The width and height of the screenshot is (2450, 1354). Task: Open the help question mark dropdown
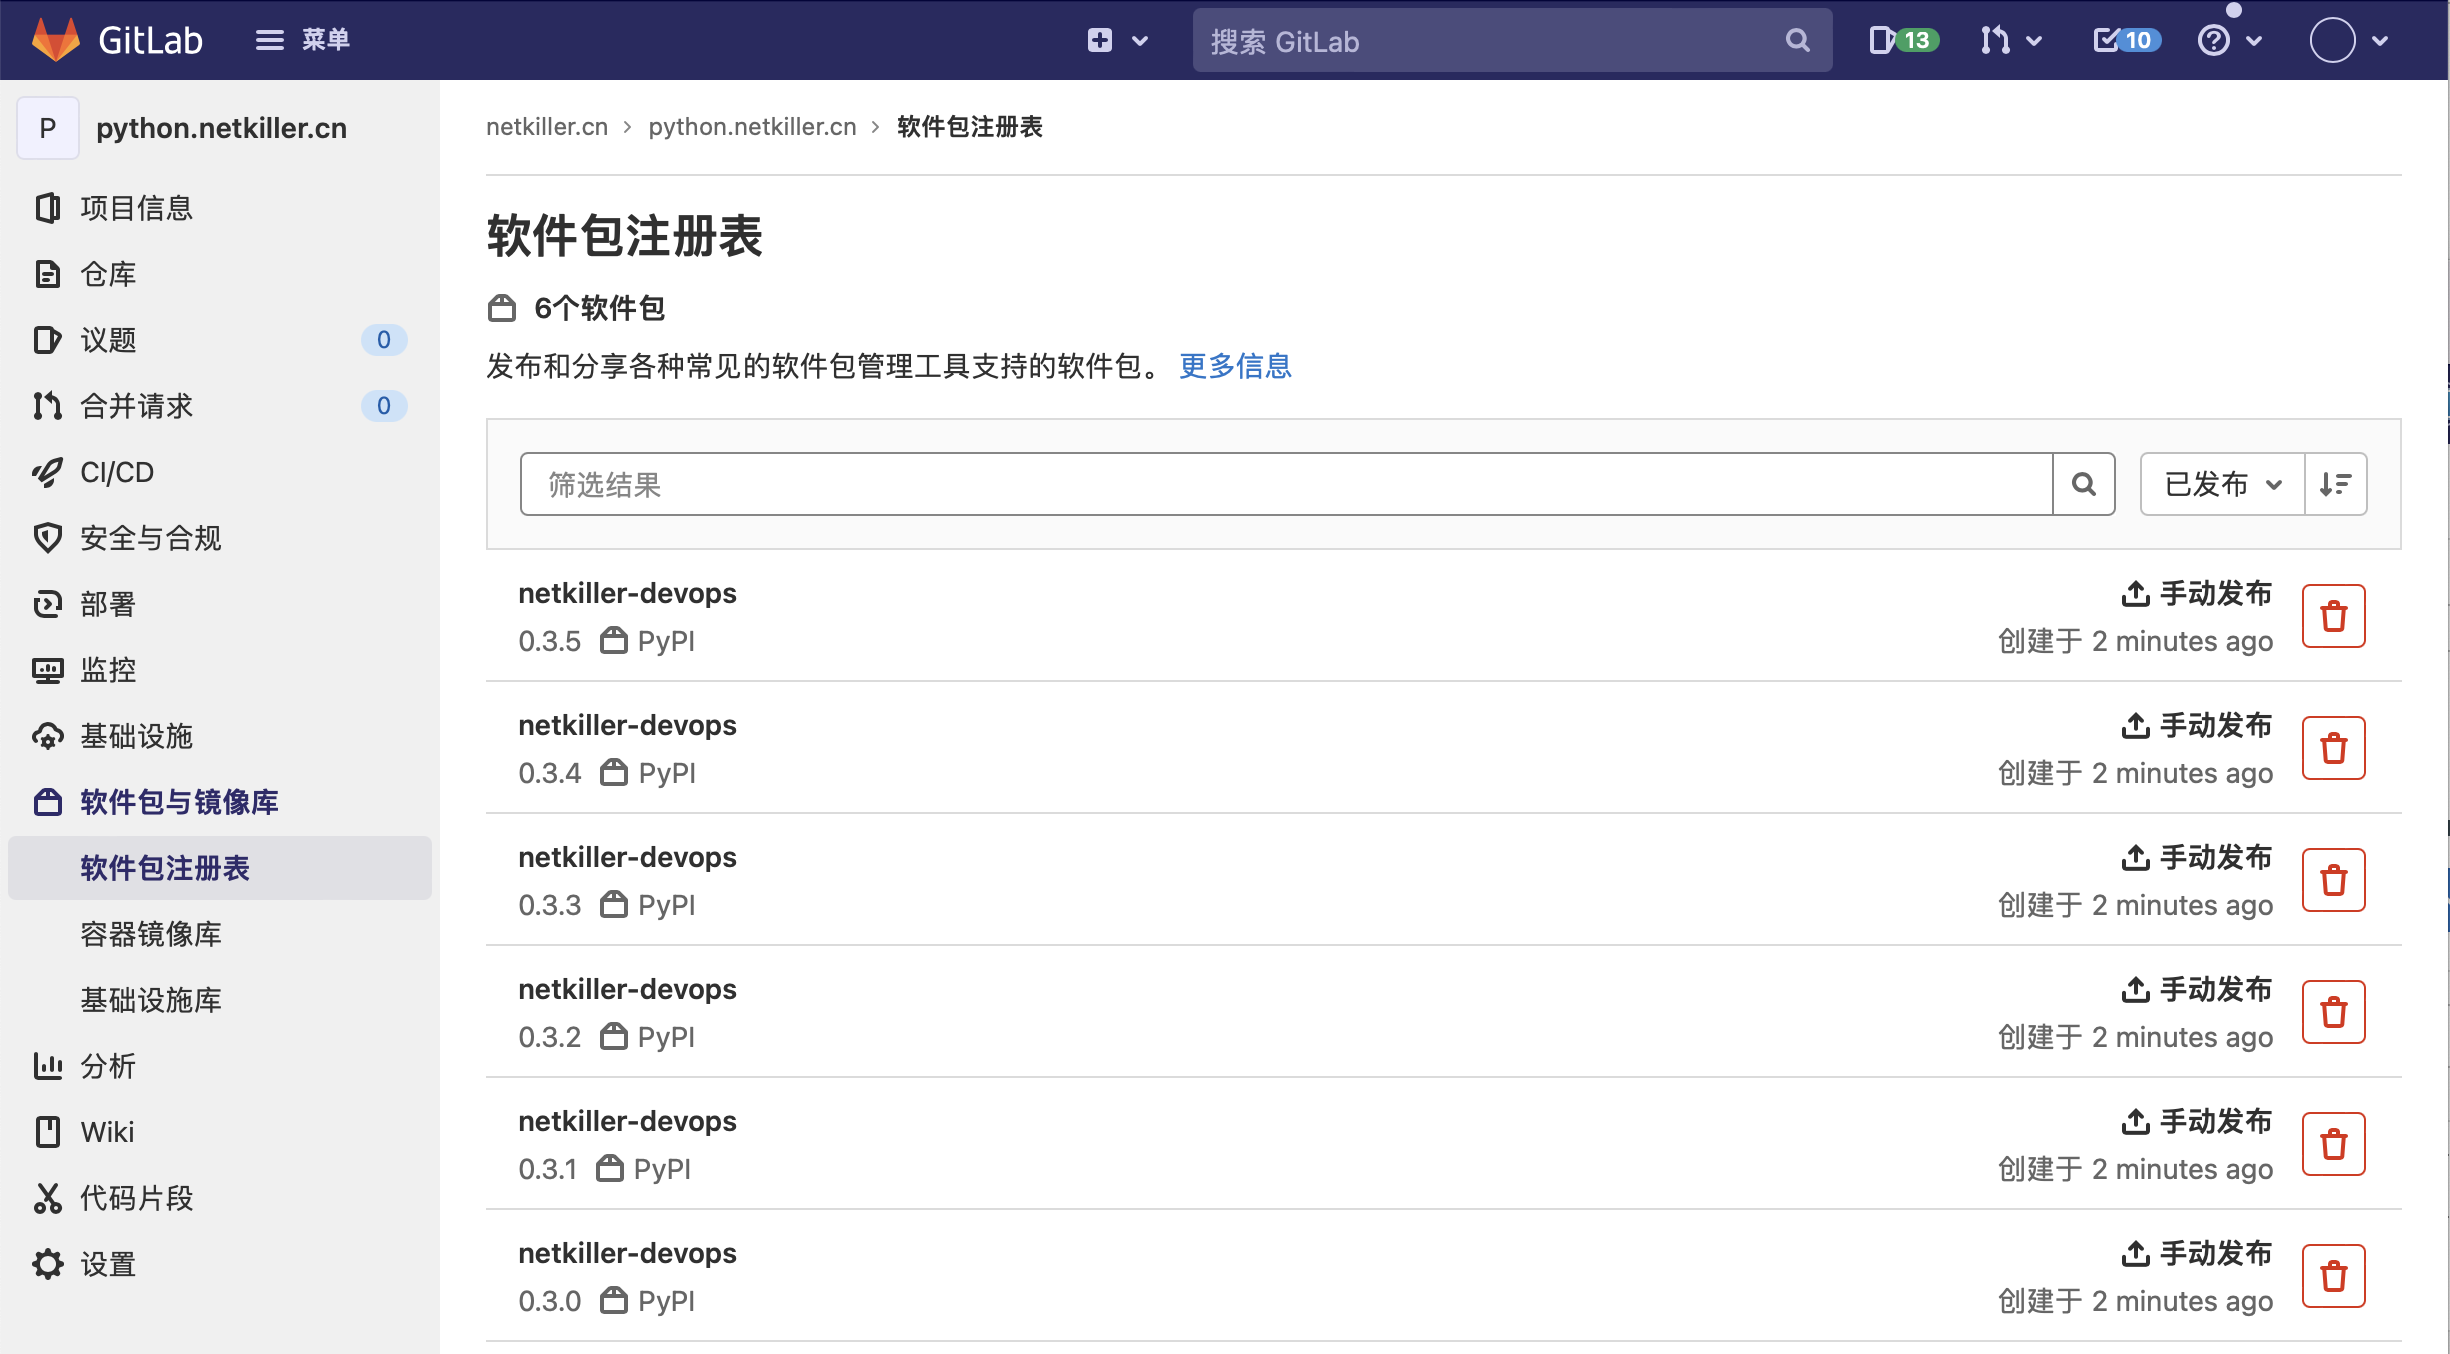click(x=2229, y=40)
